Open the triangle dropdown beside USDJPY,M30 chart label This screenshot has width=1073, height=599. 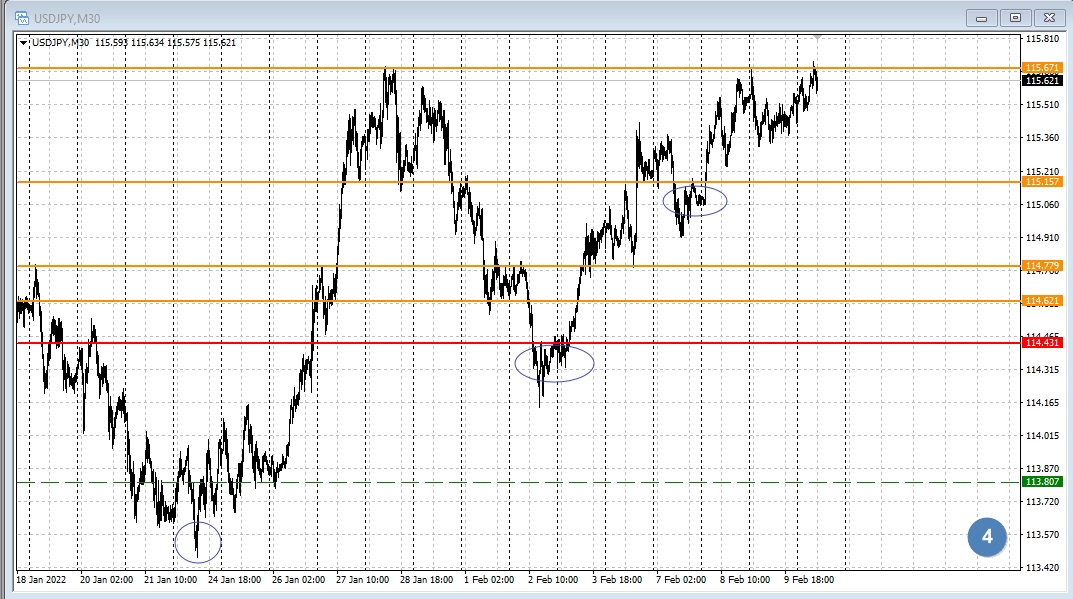(24, 42)
